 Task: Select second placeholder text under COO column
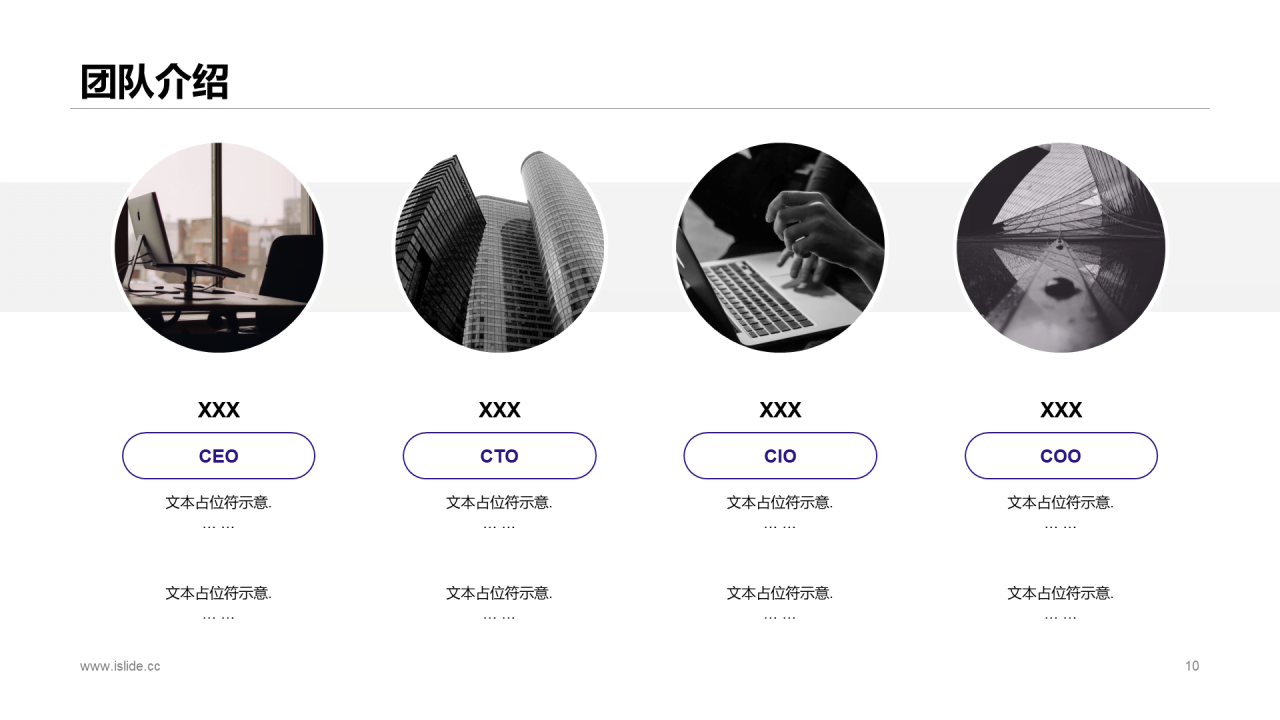[x=1061, y=593]
